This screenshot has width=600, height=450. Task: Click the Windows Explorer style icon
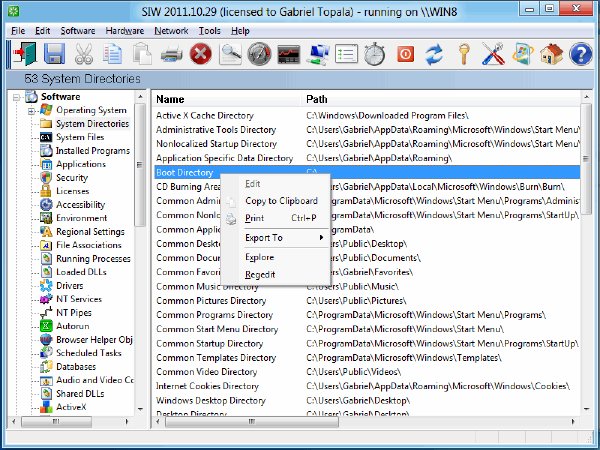[523, 54]
